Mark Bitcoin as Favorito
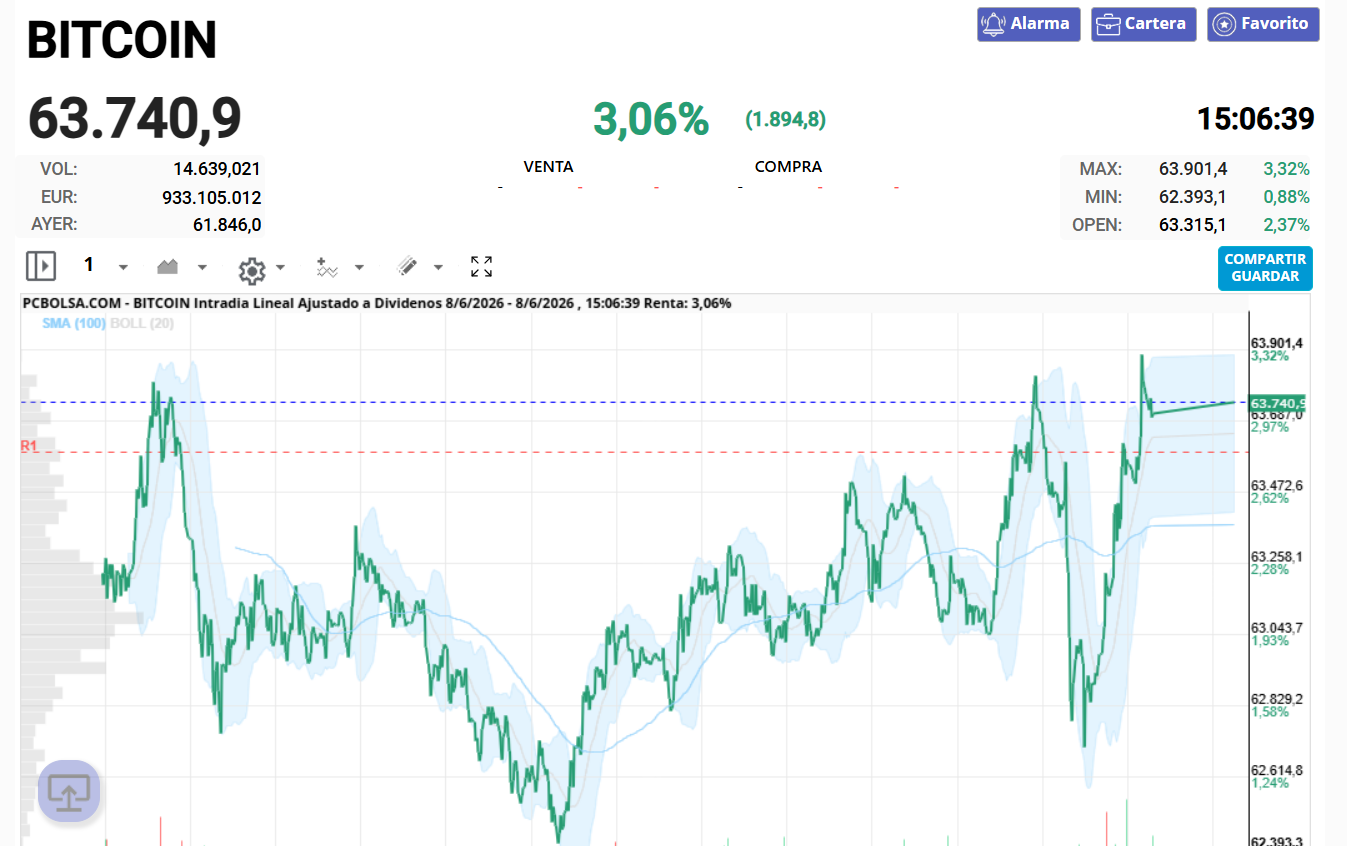Image resolution: width=1347 pixels, height=846 pixels. 1263,24
